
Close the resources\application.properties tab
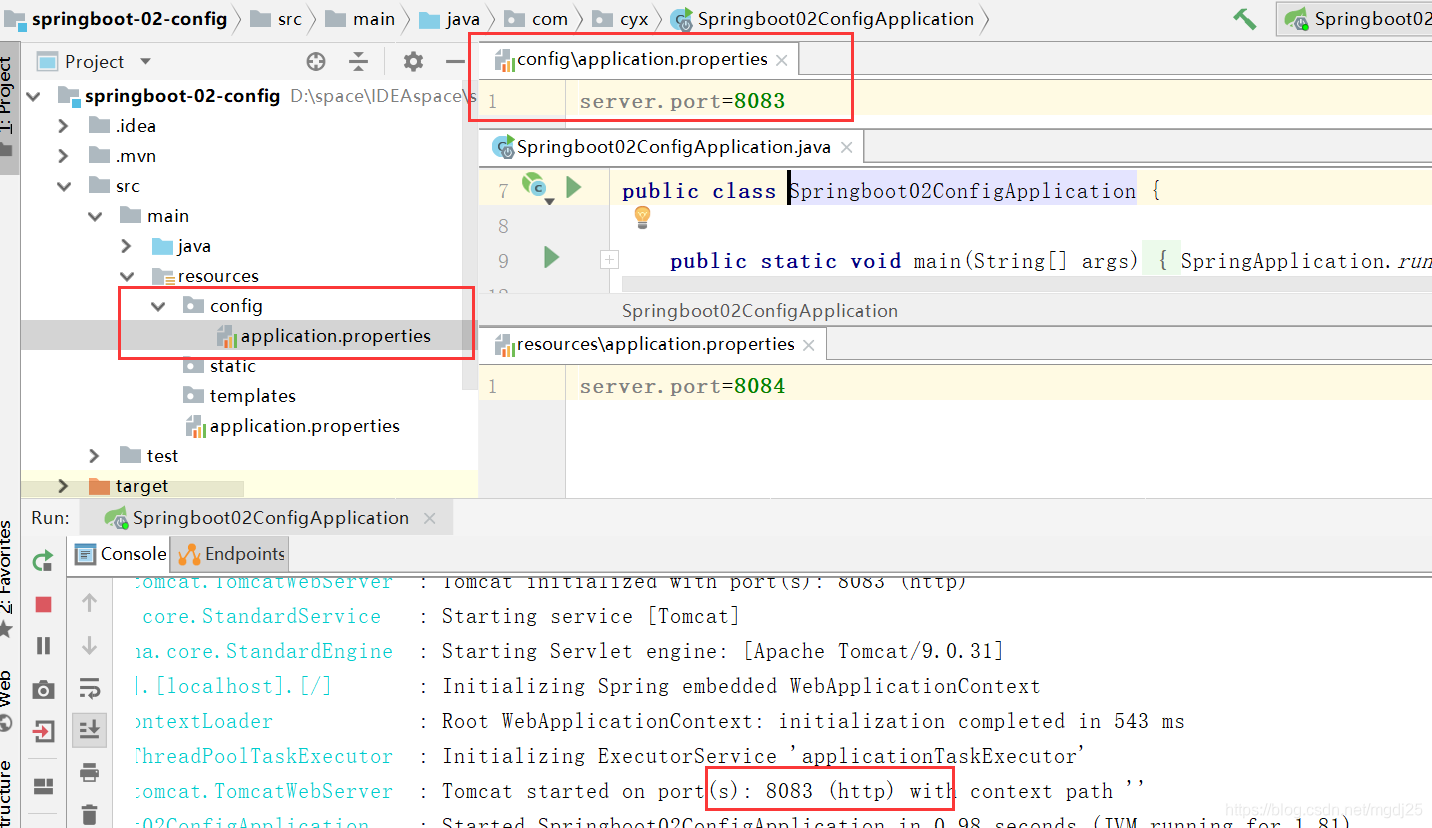point(808,345)
